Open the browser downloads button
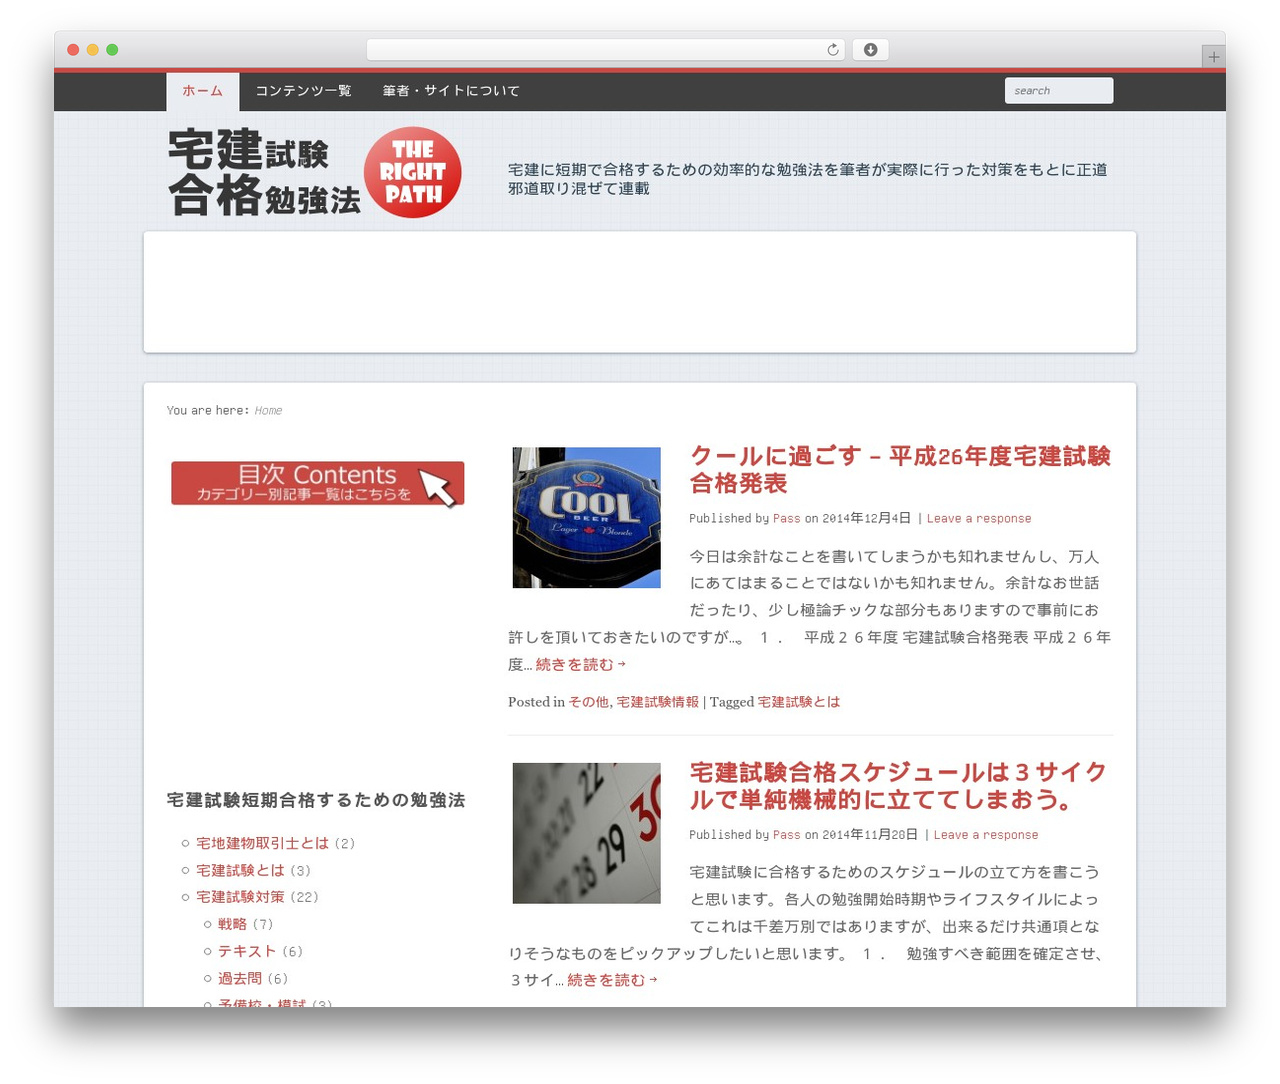Screen dimensions: 1280x1084 coord(870,50)
